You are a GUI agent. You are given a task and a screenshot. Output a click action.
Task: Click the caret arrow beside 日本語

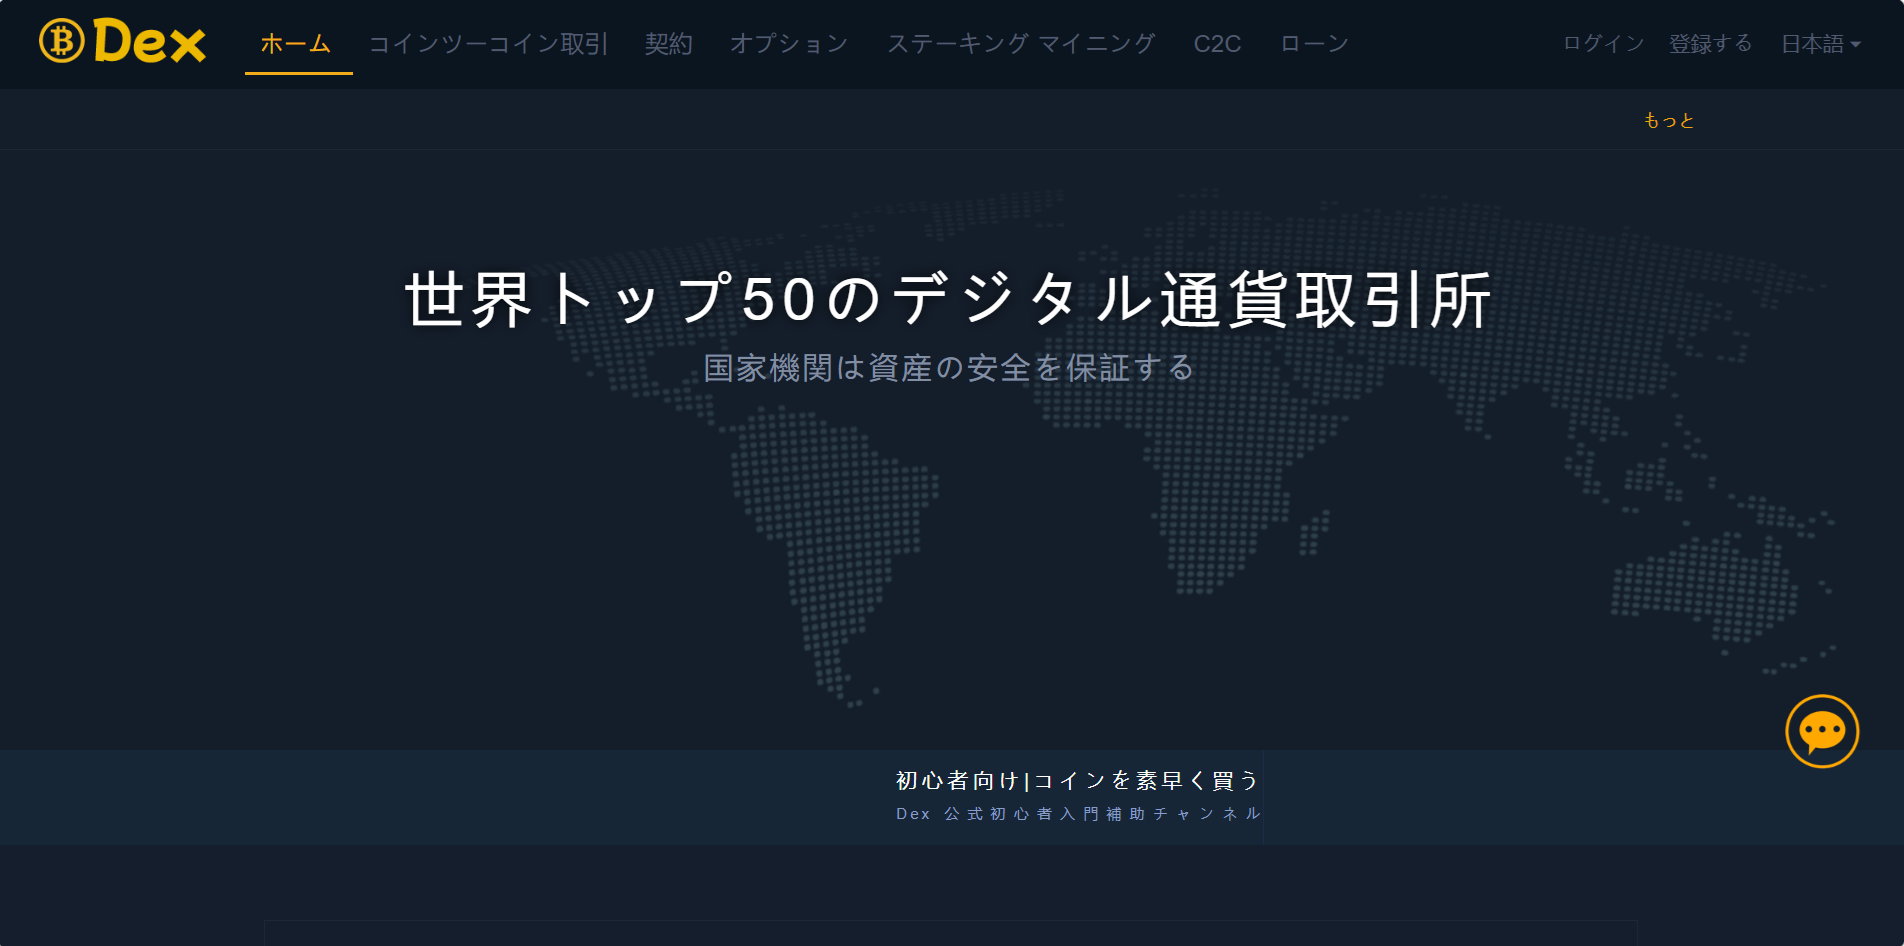tap(1855, 44)
